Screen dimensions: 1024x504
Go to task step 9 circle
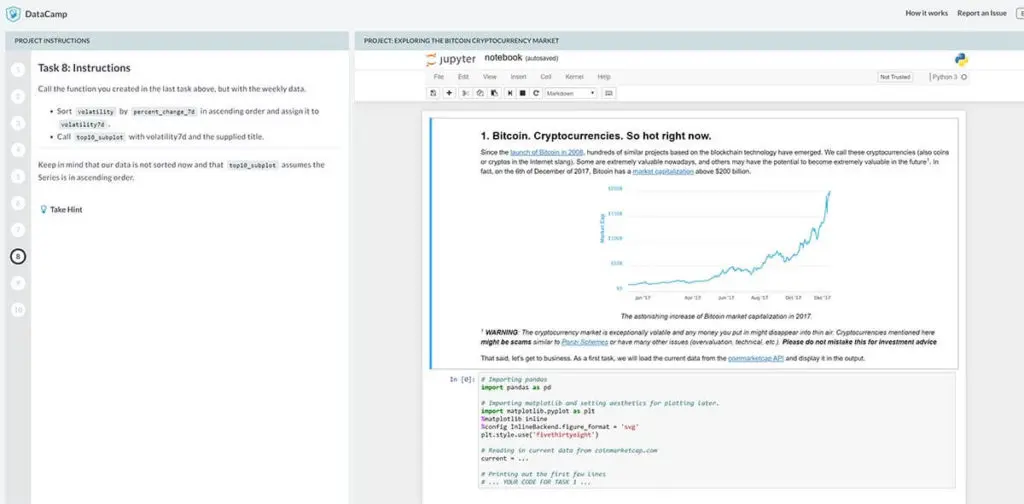coord(18,283)
